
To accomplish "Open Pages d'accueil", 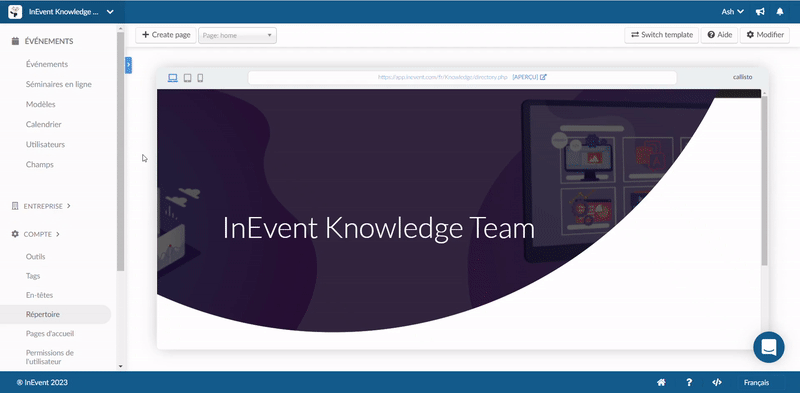I will (x=50, y=333).
